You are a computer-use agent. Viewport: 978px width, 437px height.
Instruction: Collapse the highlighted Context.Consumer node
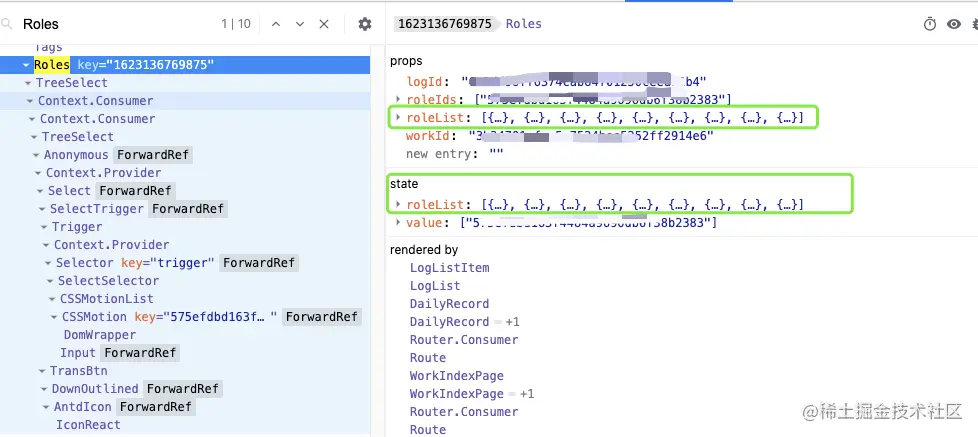30,101
